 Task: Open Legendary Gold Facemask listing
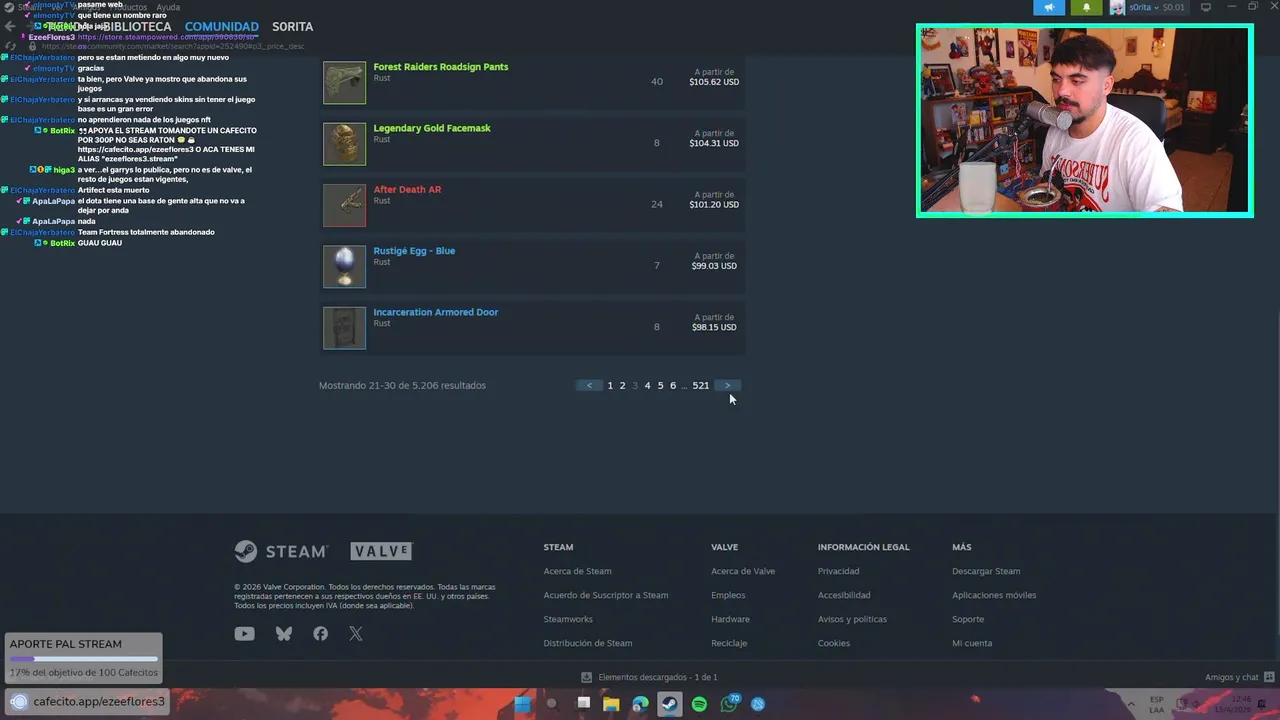pyautogui.click(x=432, y=128)
